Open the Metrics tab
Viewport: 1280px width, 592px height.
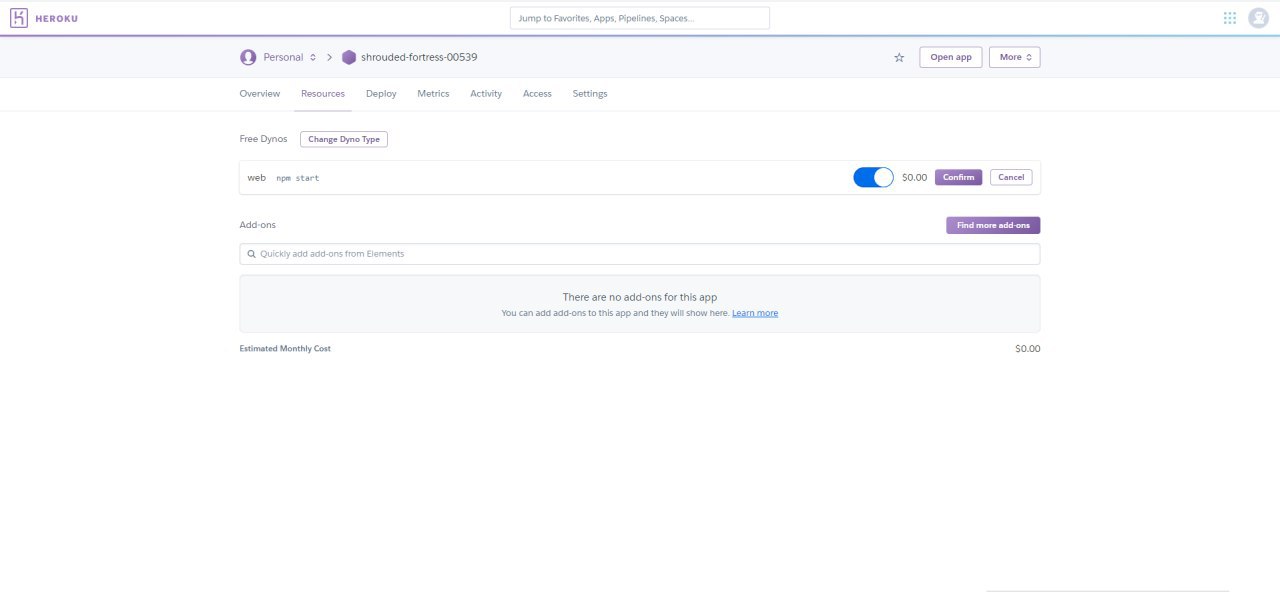pos(433,93)
